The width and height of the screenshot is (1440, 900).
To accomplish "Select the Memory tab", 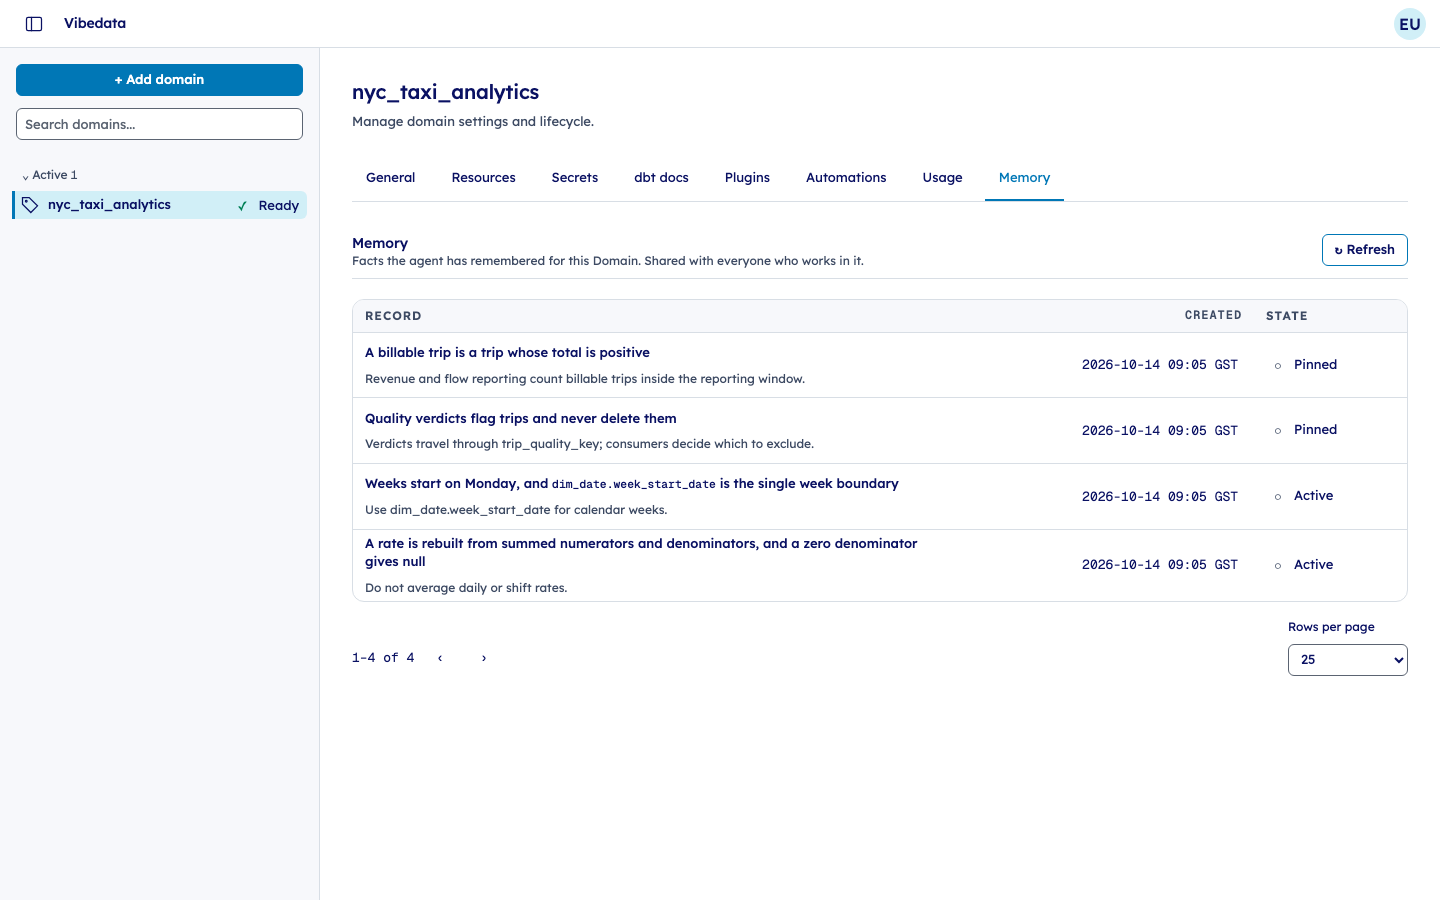I will click(1024, 178).
